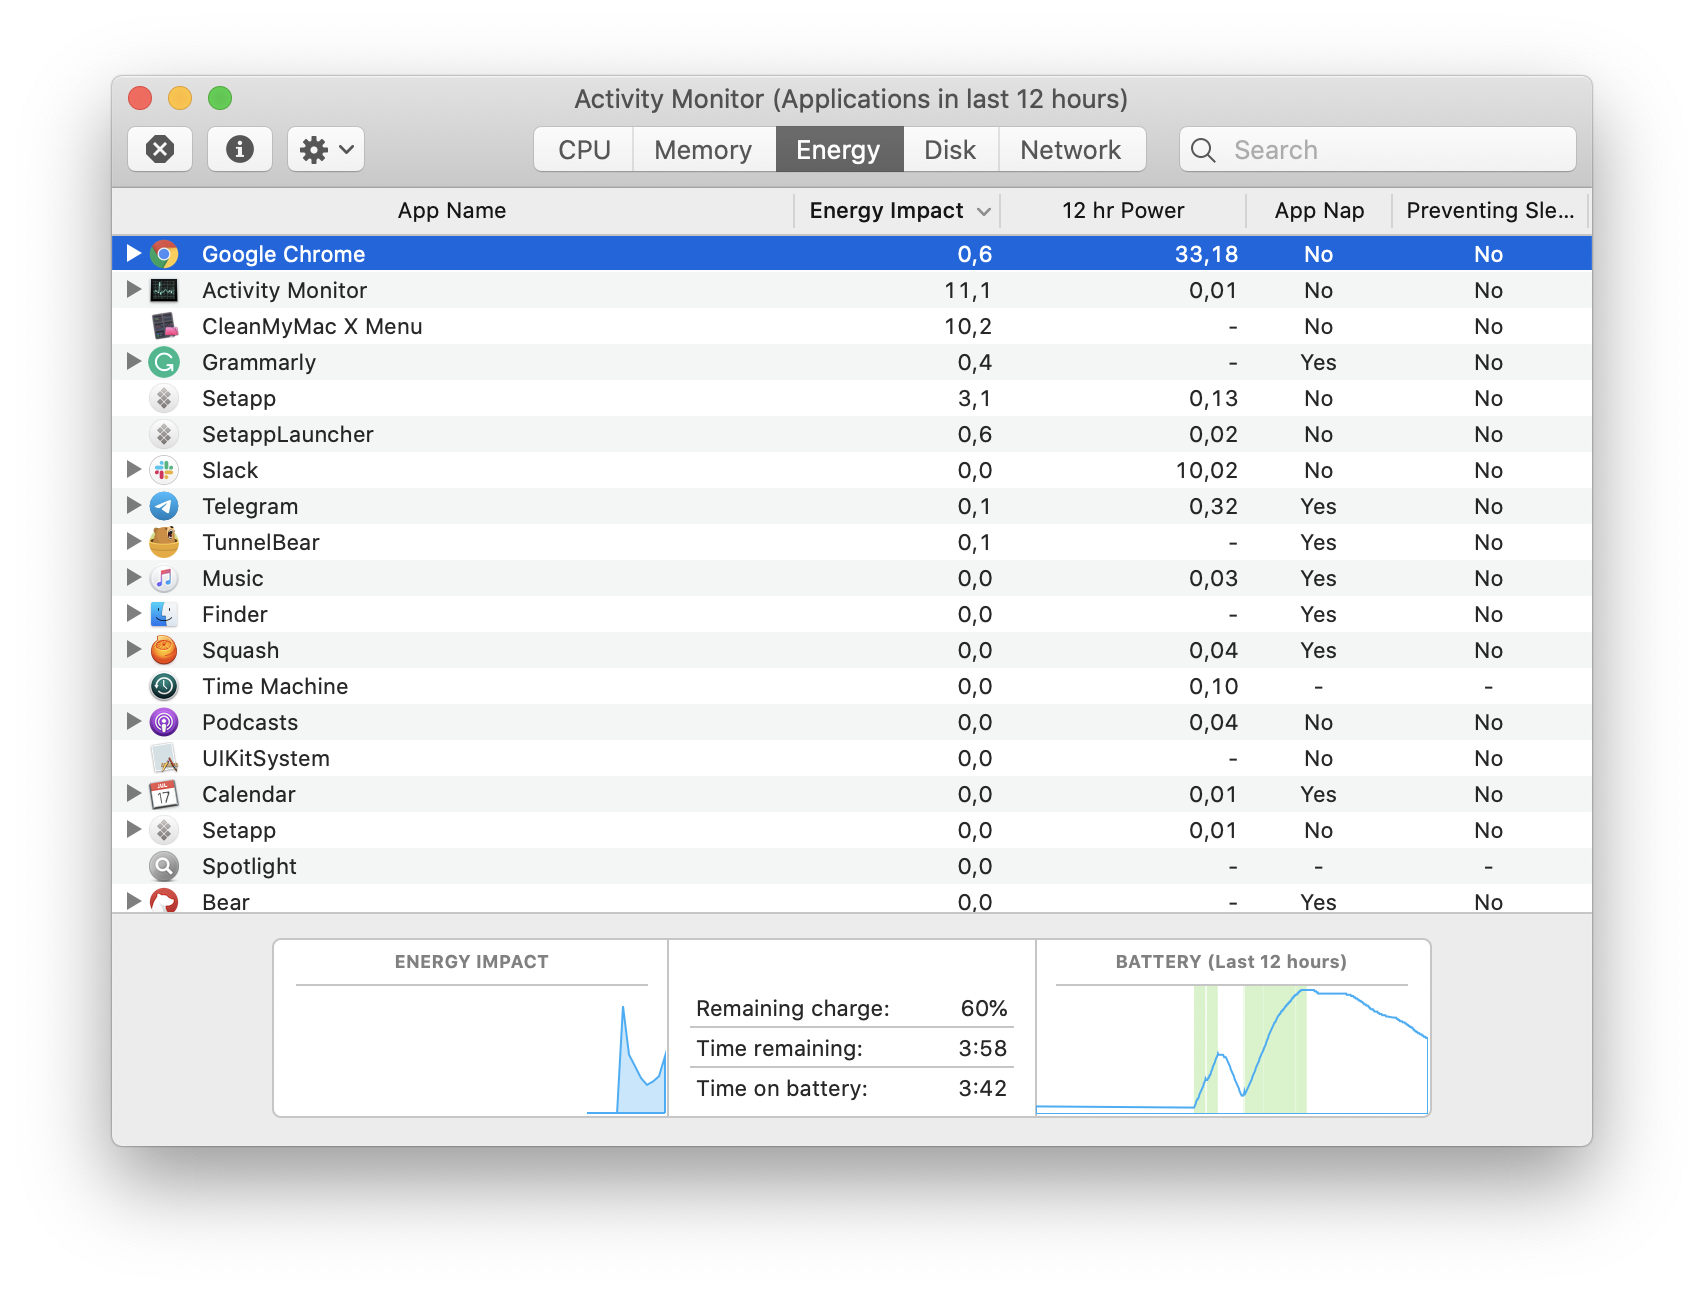Click the Inspect Process info button
This screenshot has width=1704, height=1294.
click(239, 149)
